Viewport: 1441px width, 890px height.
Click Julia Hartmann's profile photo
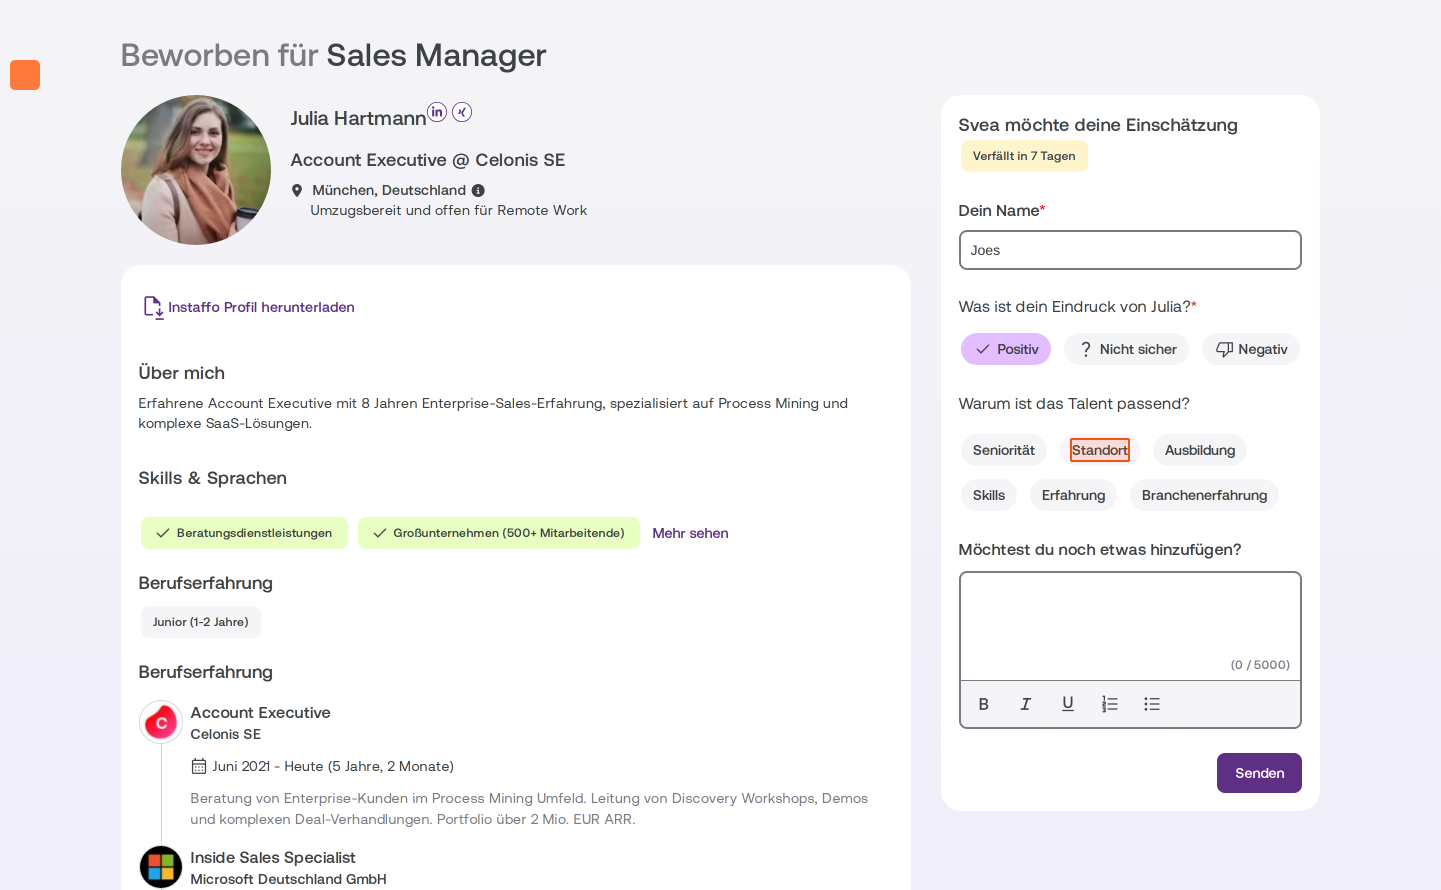tap(196, 170)
